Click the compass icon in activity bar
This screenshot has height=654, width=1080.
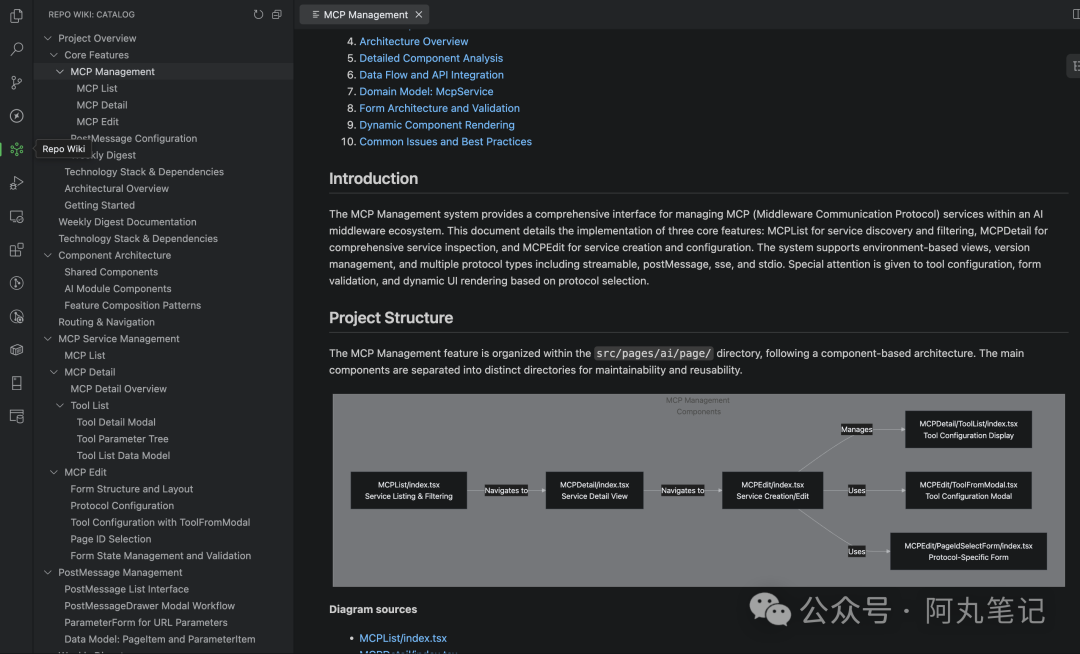point(17,116)
